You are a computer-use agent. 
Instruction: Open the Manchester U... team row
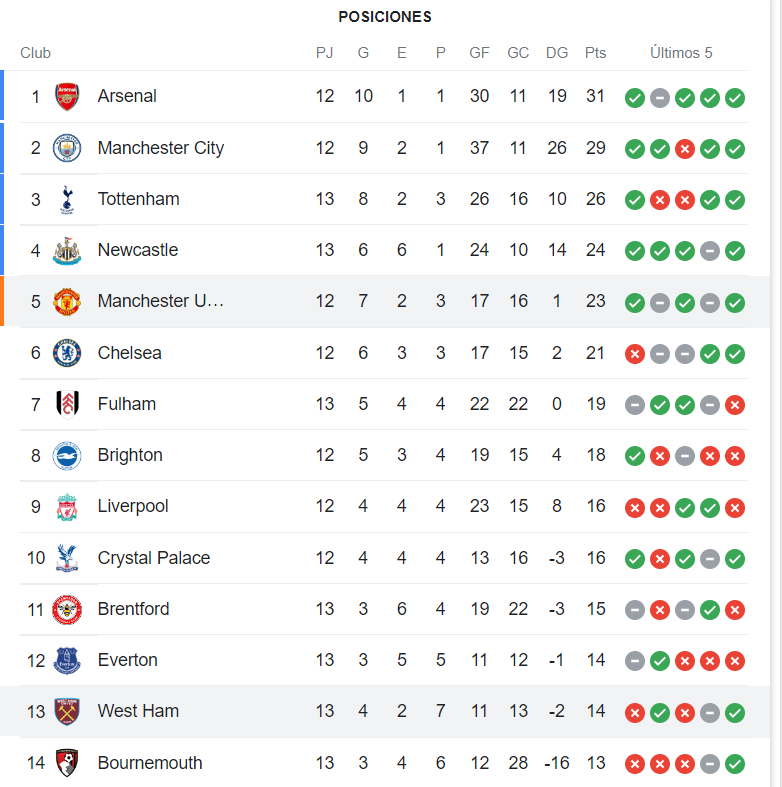point(385,302)
